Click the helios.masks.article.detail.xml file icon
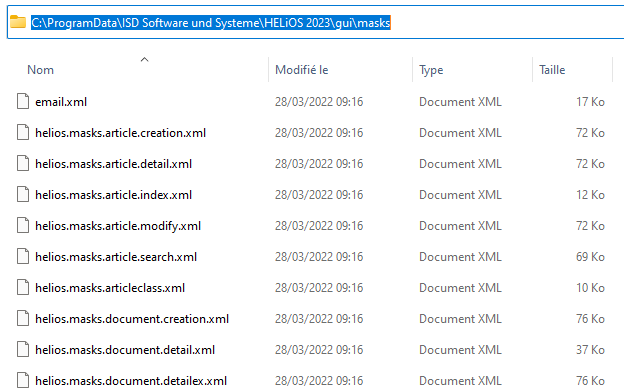Screen dimensions: 624x390 click(x=23, y=164)
